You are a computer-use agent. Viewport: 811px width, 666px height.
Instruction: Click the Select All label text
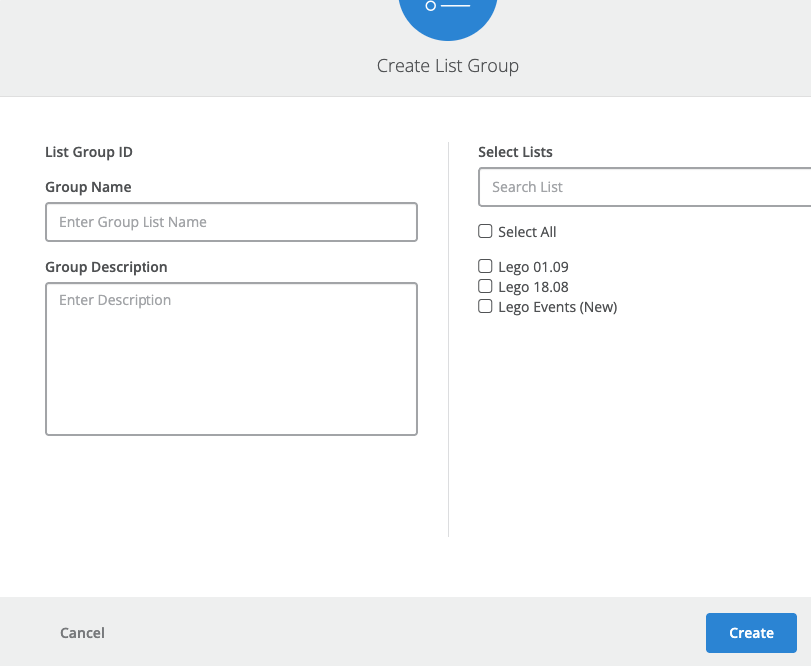[x=527, y=232]
